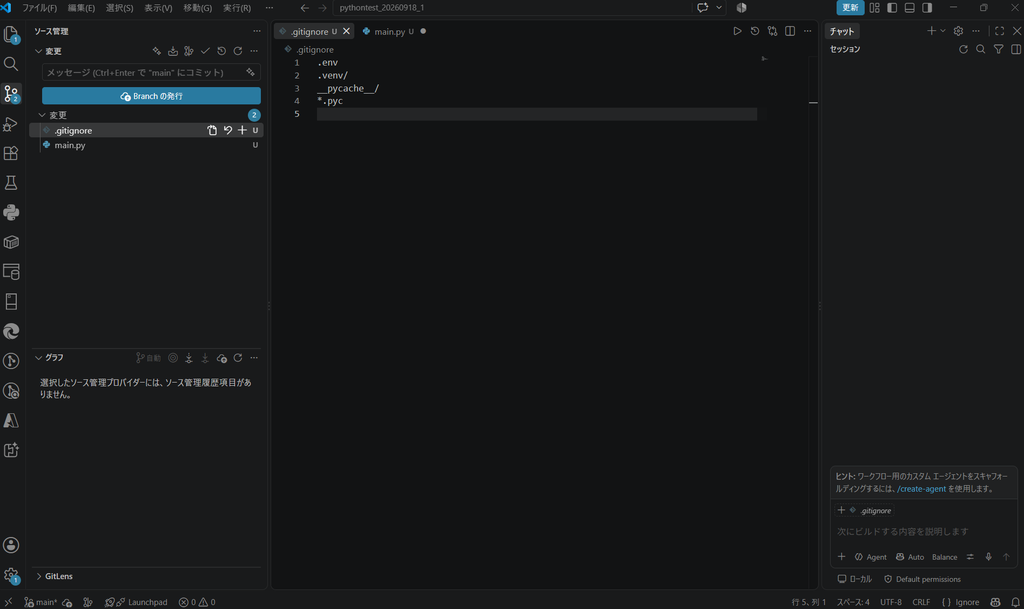Filter chat sessions with funnel icon

[x=999, y=49]
